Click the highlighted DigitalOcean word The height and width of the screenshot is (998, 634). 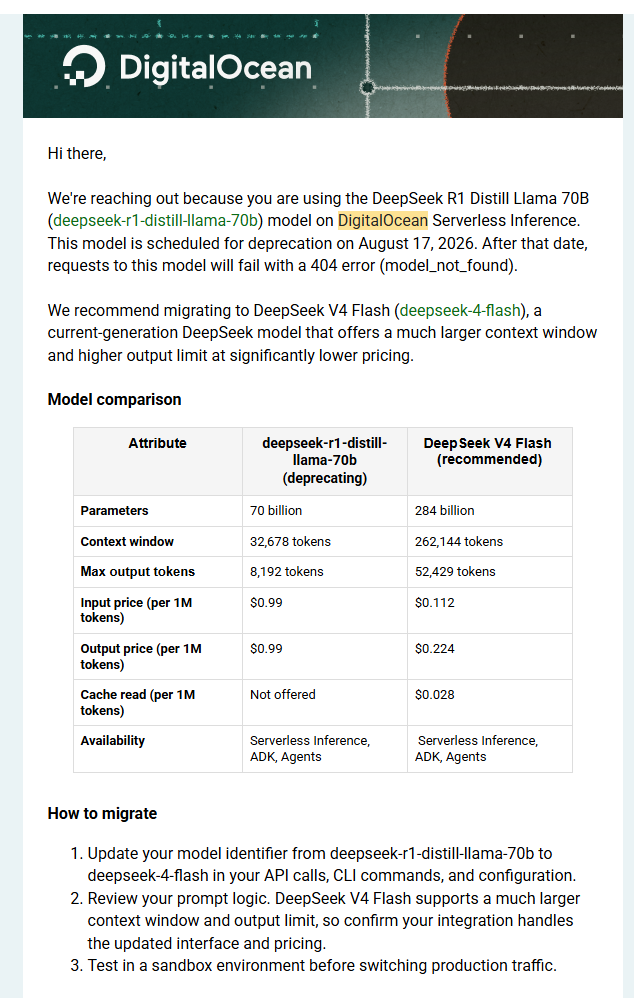click(383, 221)
